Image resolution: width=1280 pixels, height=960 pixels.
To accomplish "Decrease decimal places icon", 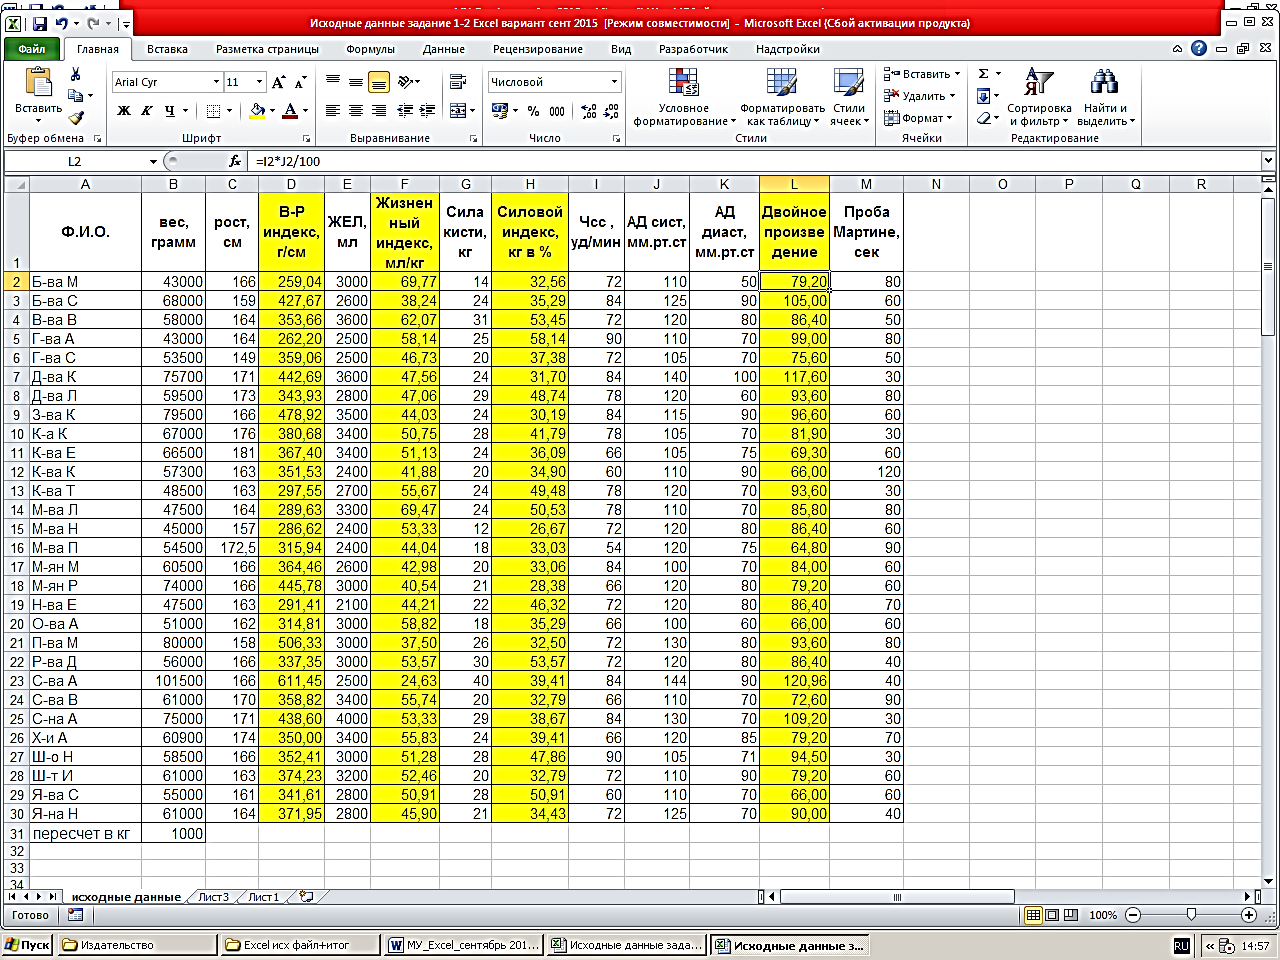I will tap(611, 111).
